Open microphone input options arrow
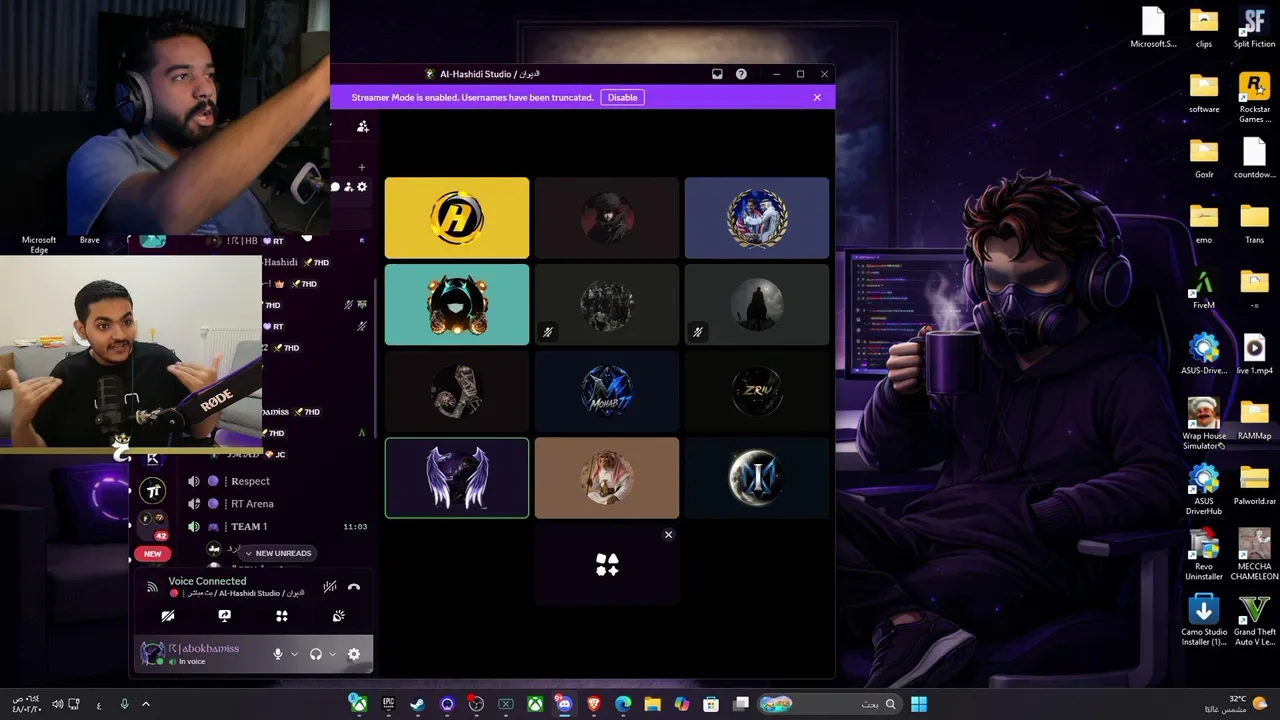This screenshot has width=1280, height=720. 294,654
